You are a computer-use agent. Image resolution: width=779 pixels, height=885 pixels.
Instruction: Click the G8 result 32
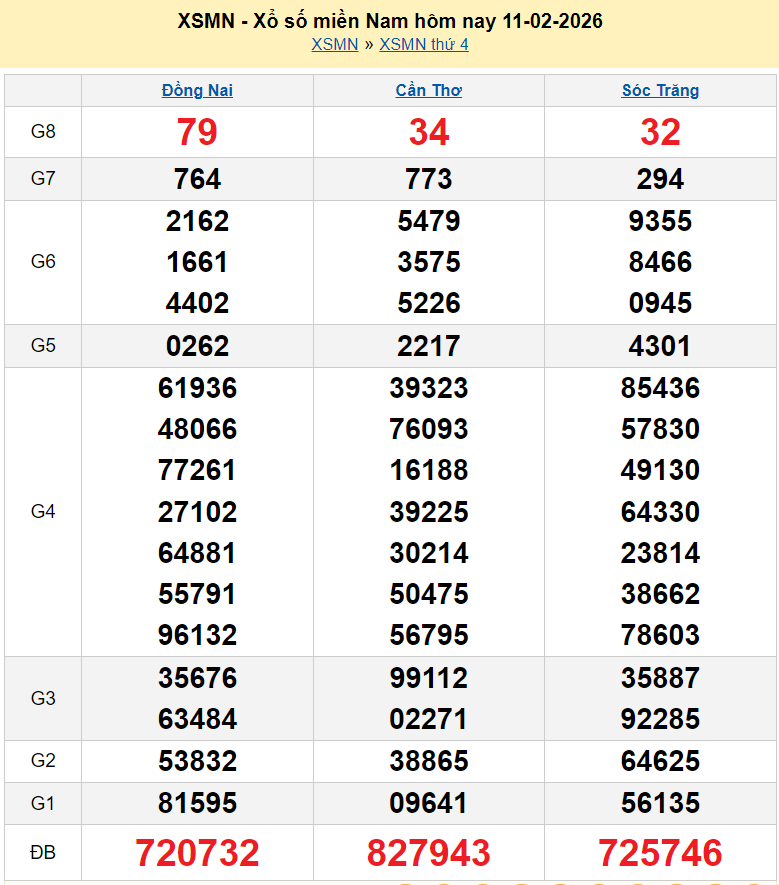click(660, 132)
